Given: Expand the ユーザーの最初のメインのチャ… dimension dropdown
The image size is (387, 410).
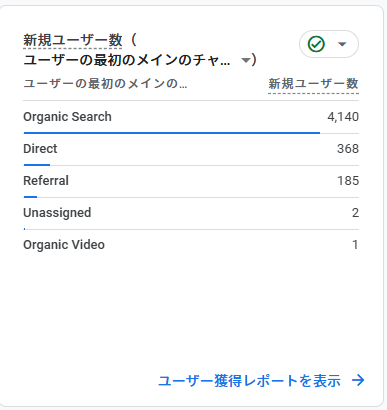Looking at the screenshot, I should tap(246, 60).
